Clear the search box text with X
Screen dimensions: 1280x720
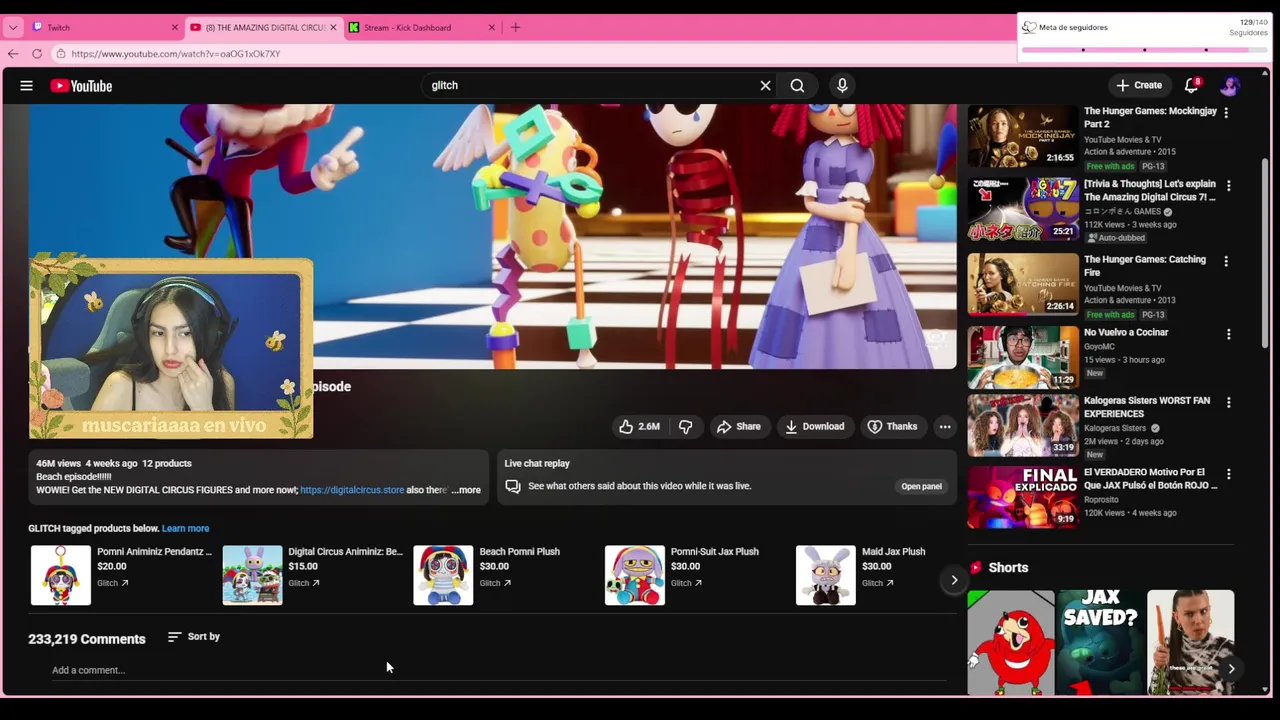(766, 86)
